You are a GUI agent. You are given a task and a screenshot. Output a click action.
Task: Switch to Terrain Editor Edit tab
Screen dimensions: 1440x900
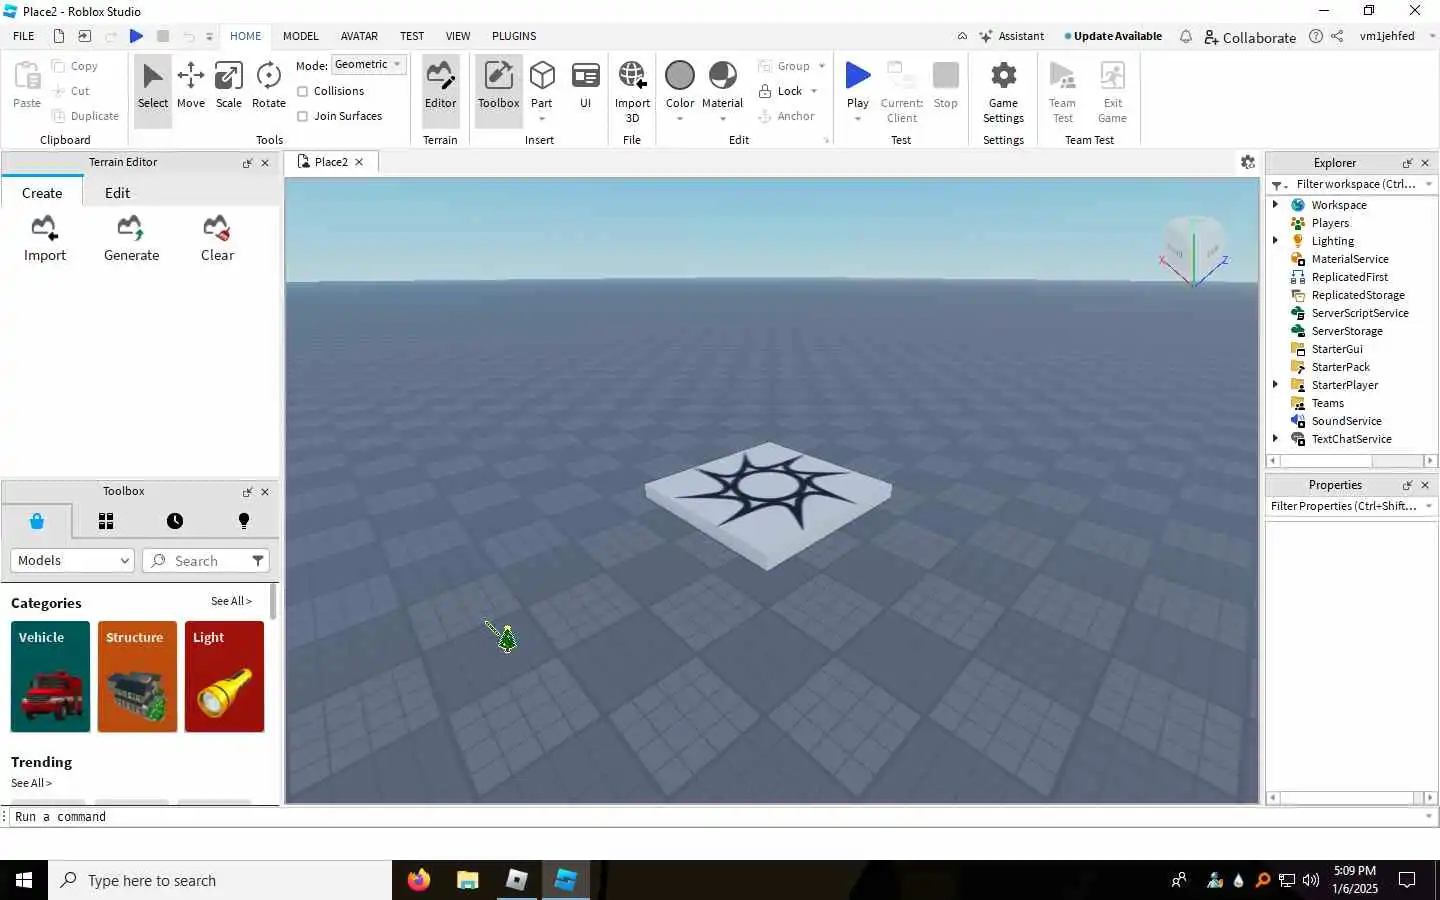point(117,193)
